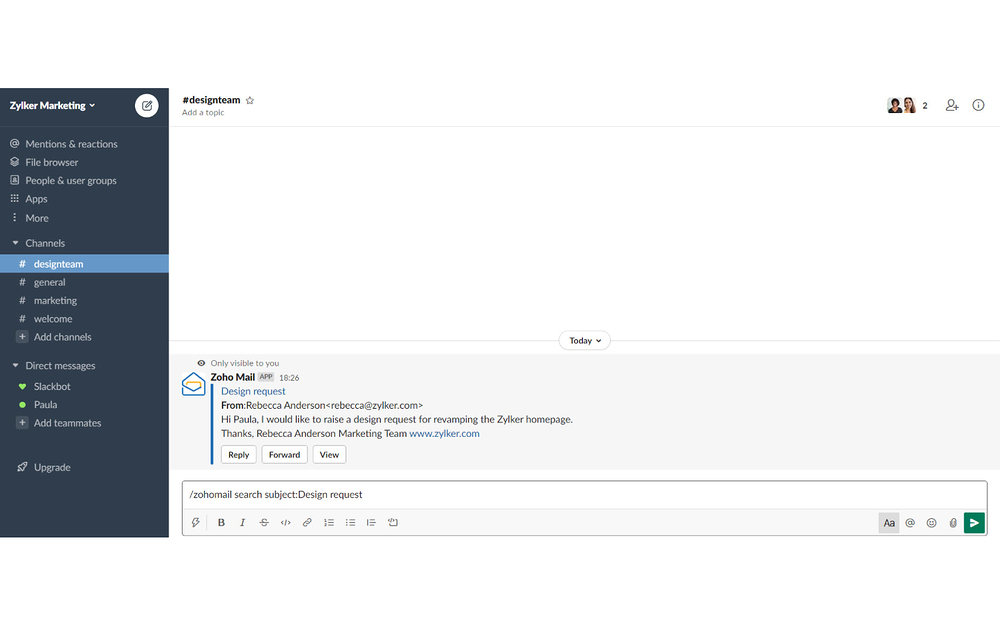1000x625 pixels.
Task: Insert inline code formatting
Action: (286, 522)
